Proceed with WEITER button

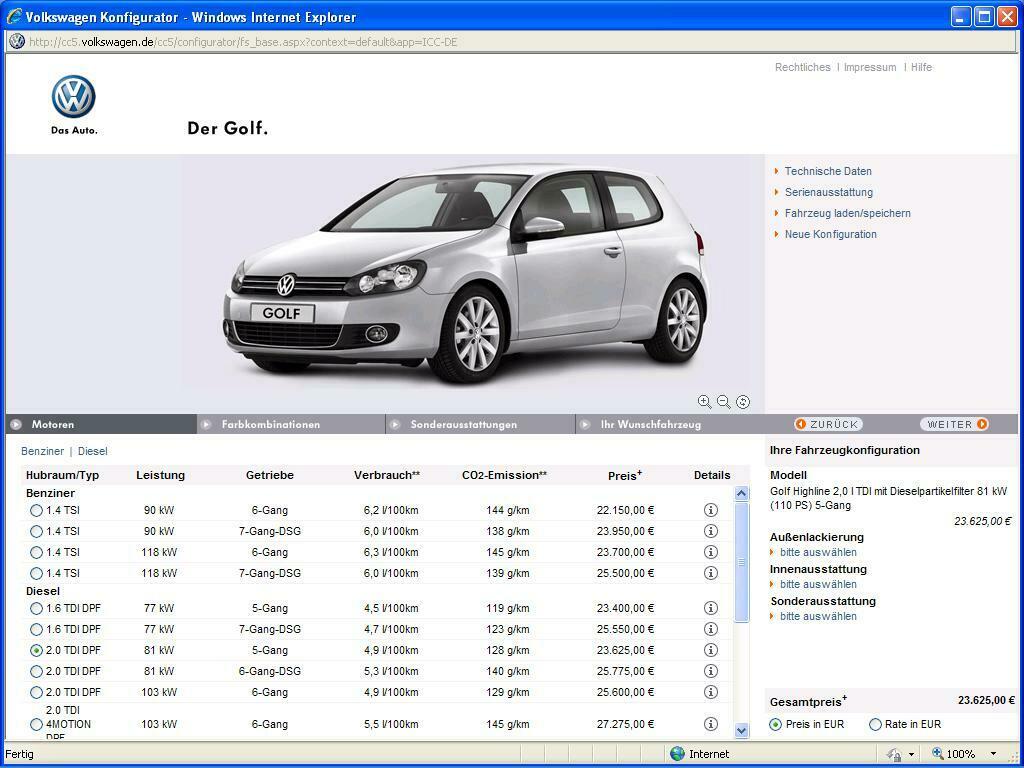pyautogui.click(x=955, y=424)
